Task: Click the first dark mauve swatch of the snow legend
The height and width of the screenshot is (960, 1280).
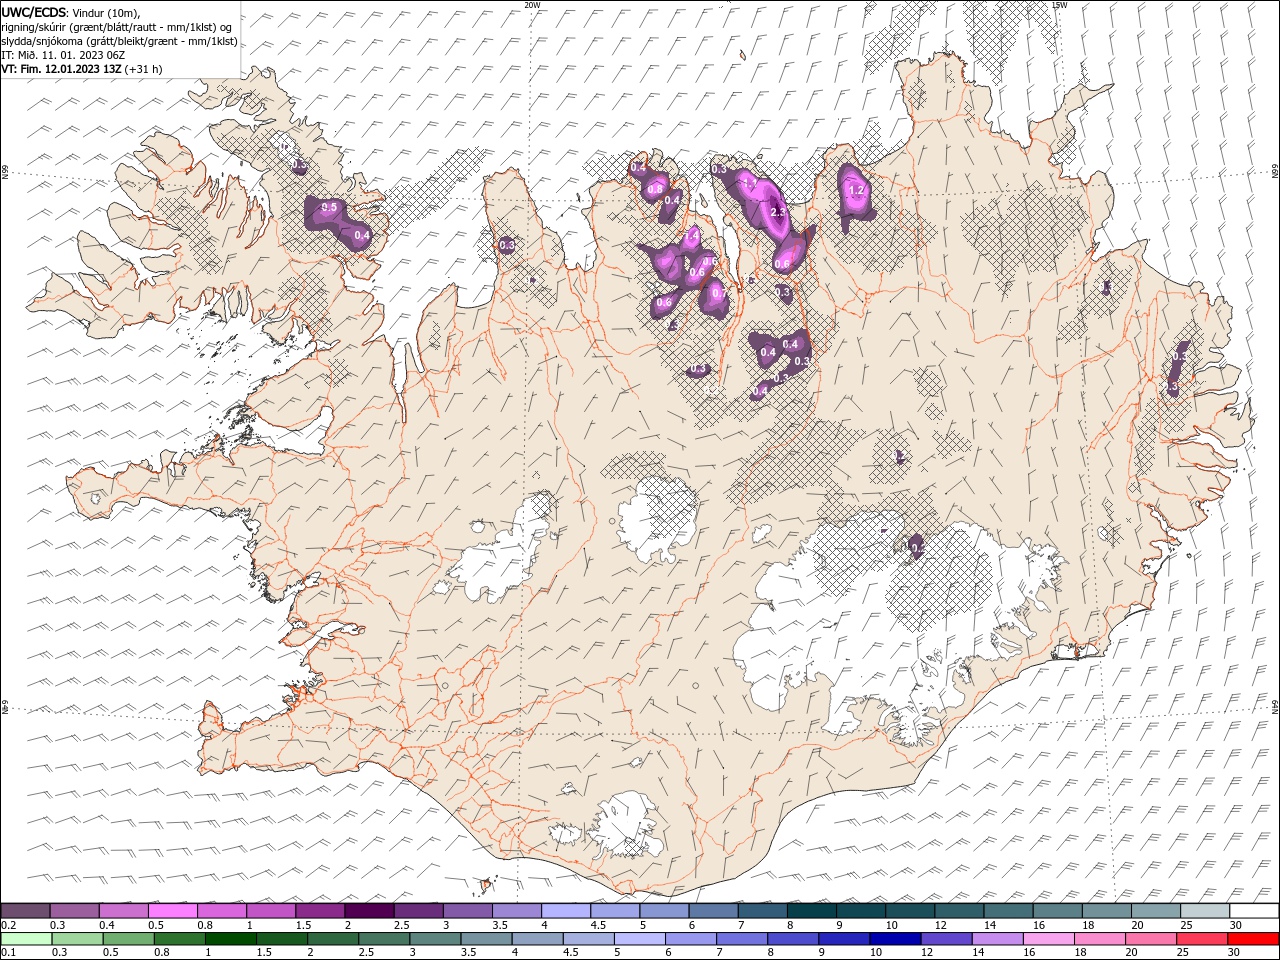Action: [25, 911]
